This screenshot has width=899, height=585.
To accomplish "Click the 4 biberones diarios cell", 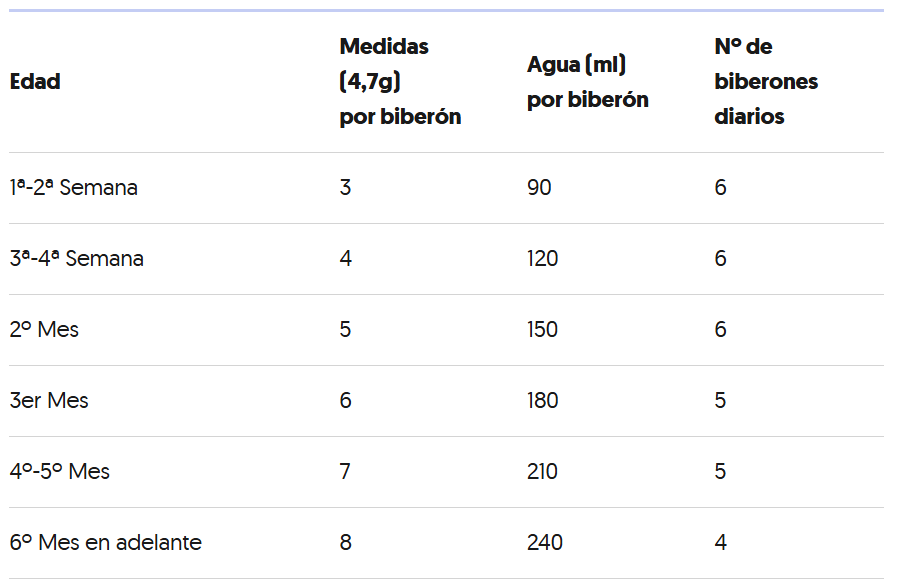I will (720, 543).
